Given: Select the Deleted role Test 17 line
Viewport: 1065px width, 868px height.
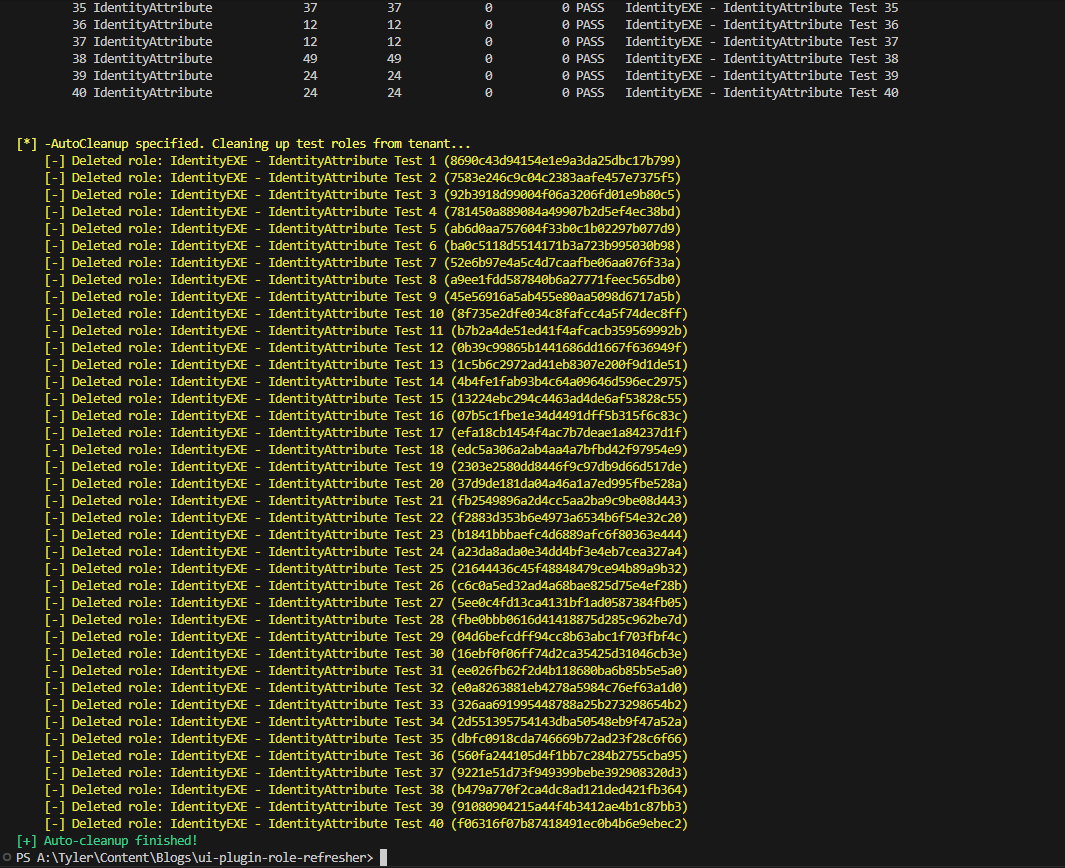Looking at the screenshot, I should (366, 433).
